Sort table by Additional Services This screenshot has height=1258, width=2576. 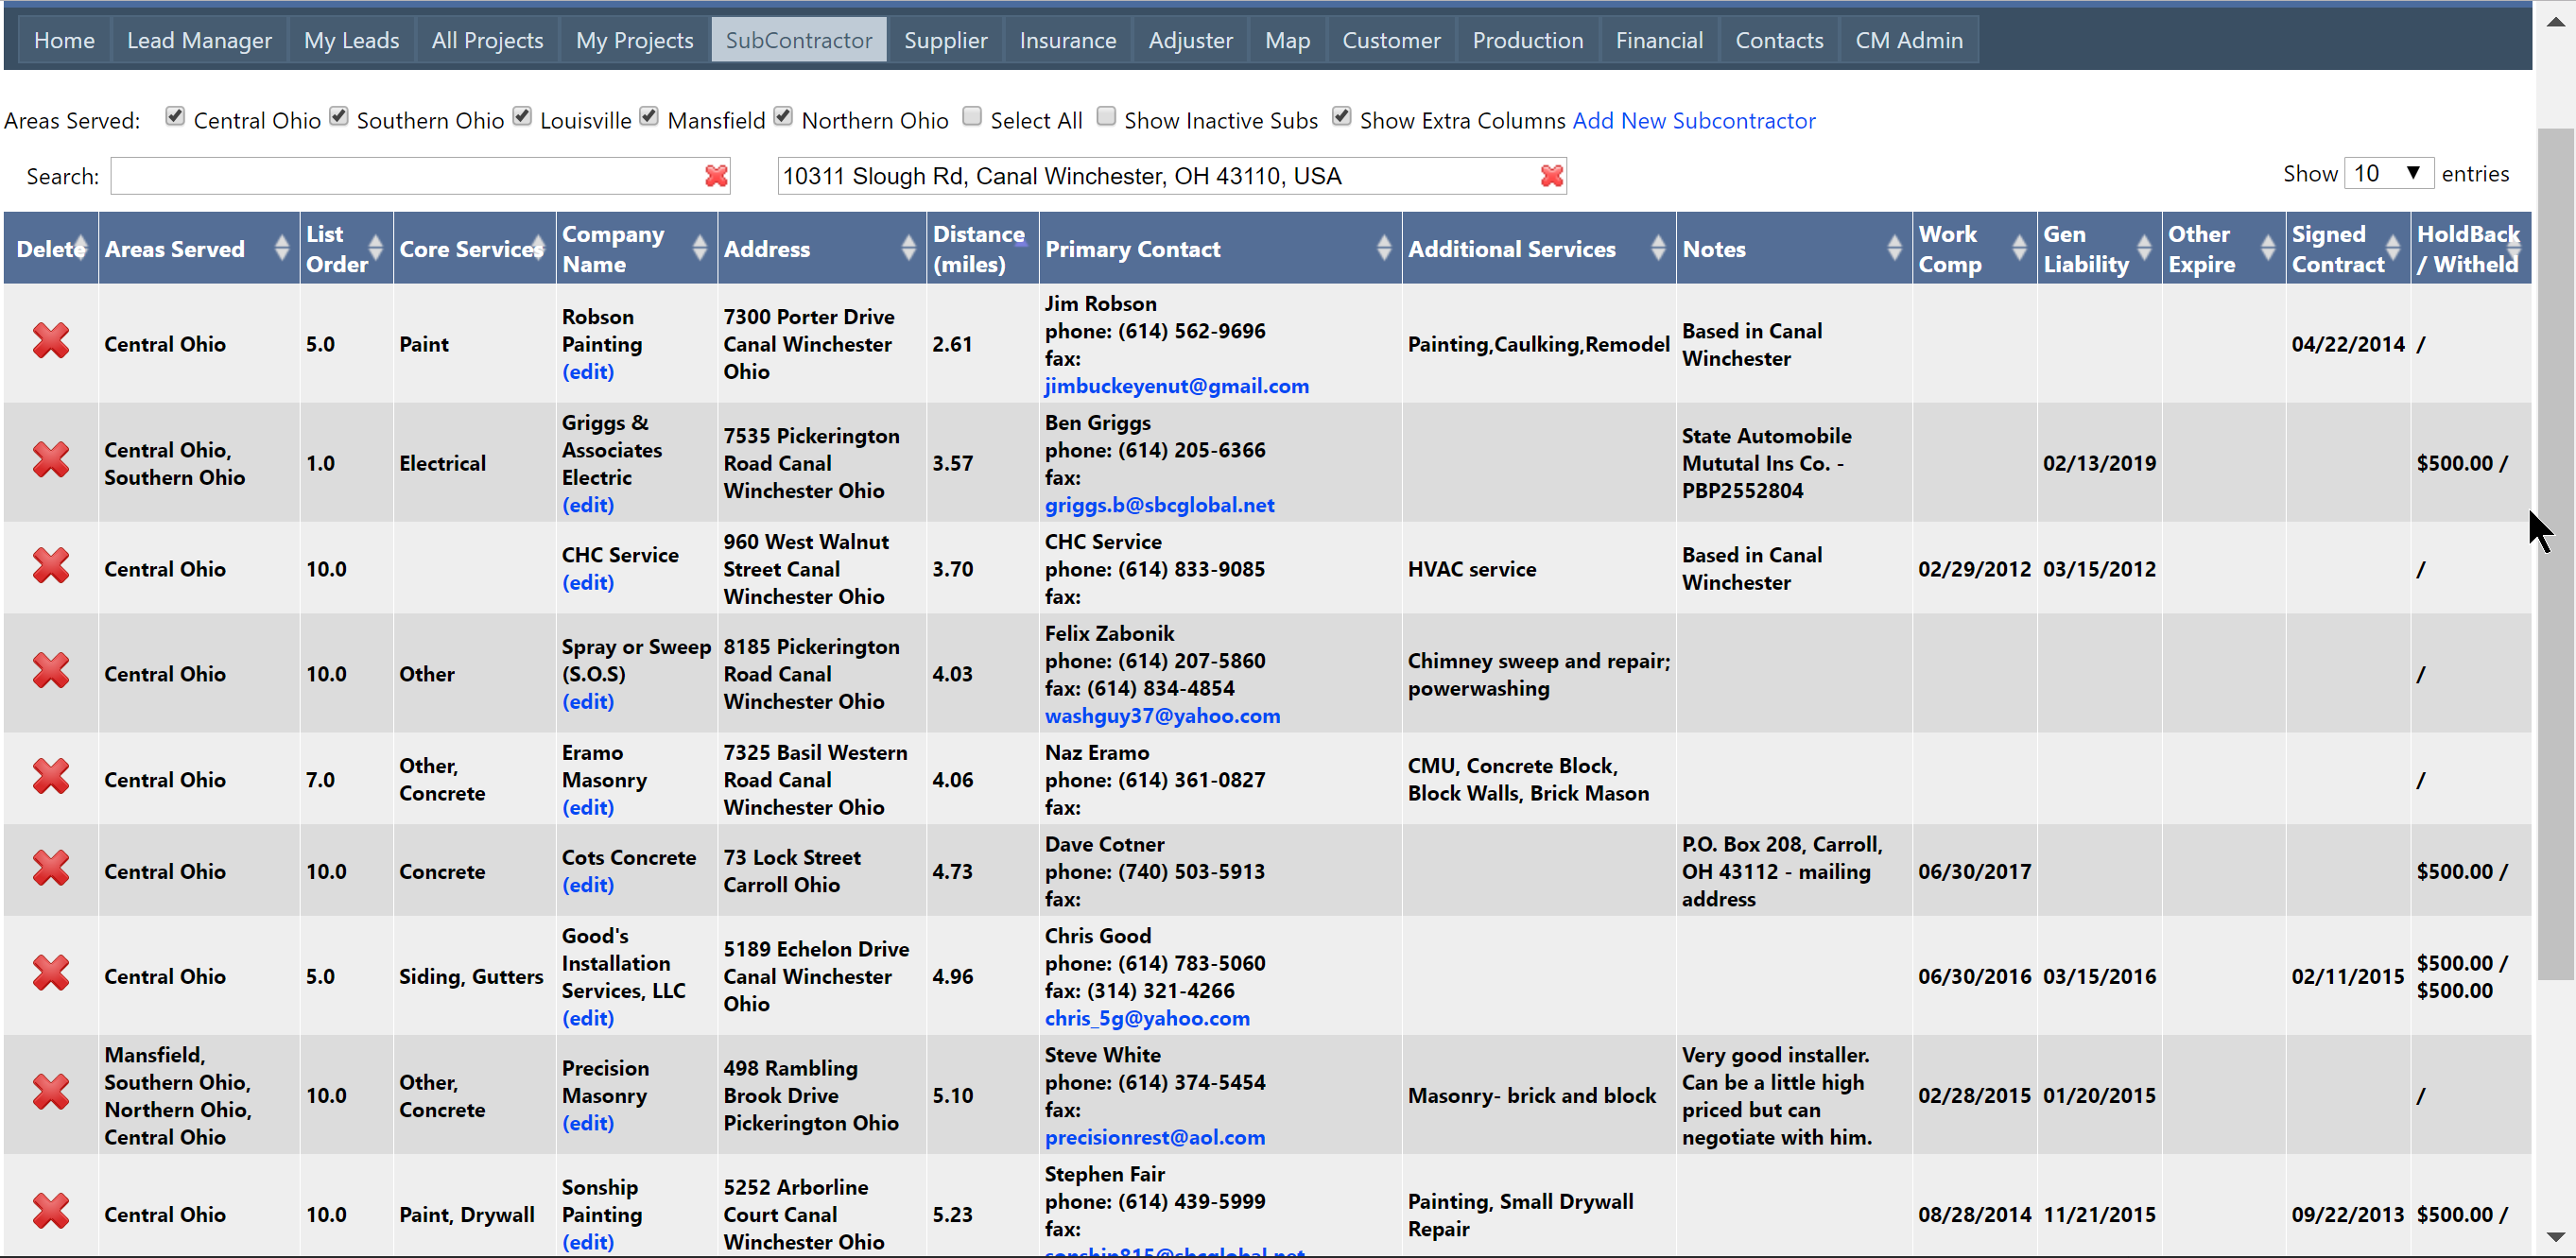click(1658, 248)
